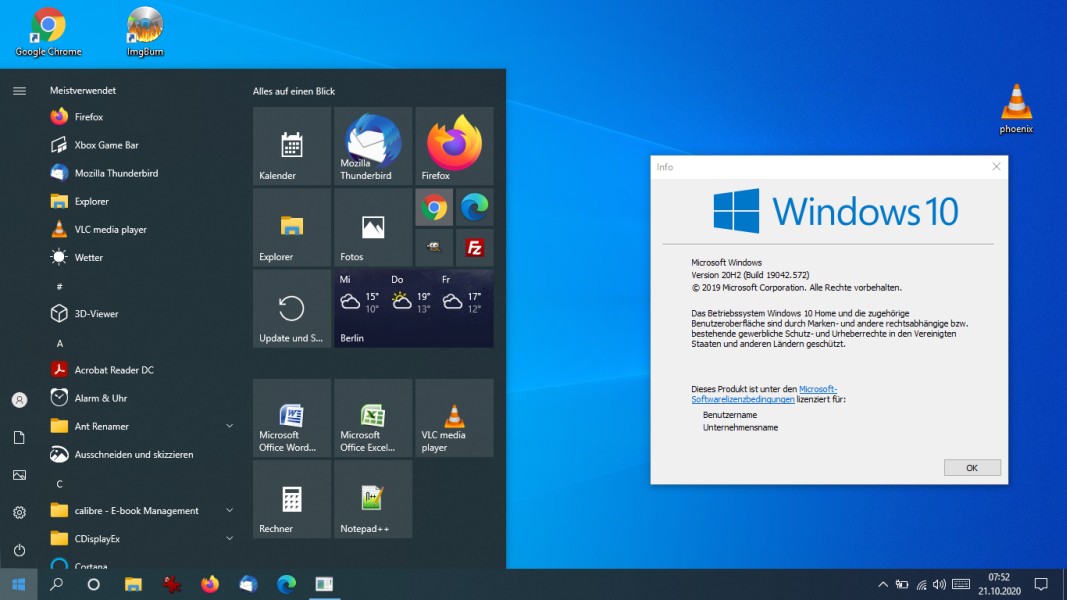
Task: Click the Mozilla Thunderbird tile
Action: click(373, 146)
